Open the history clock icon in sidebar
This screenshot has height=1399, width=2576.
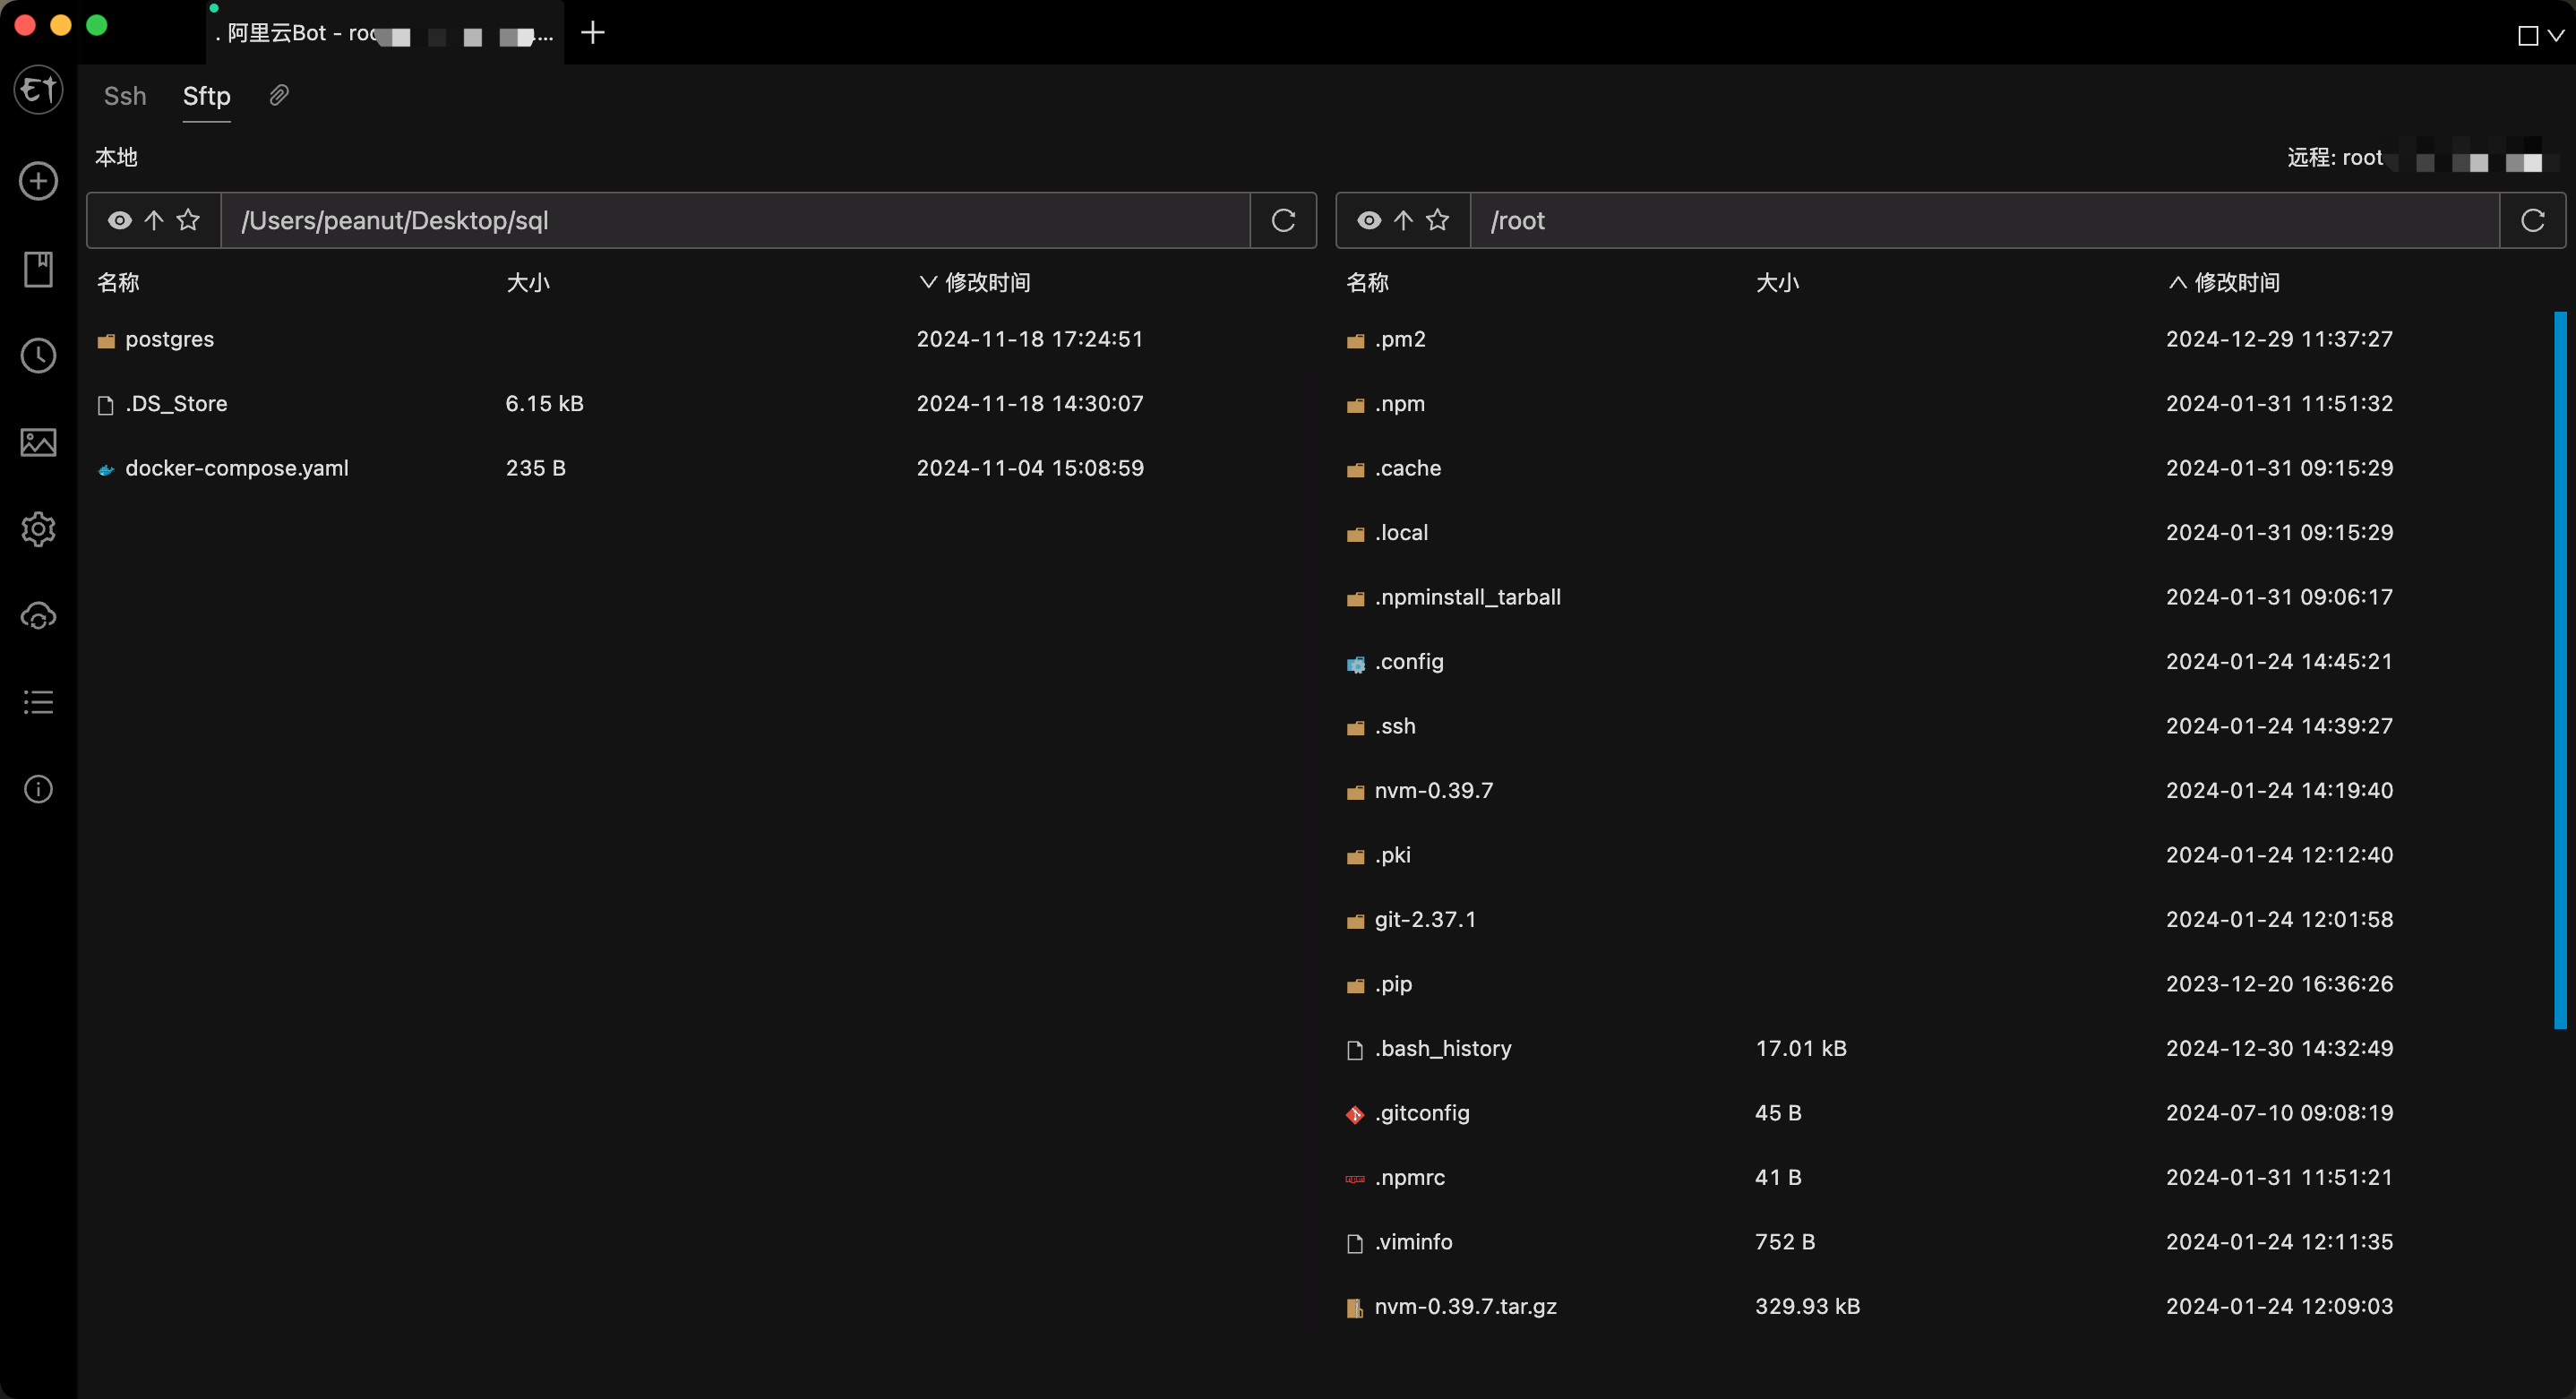pos(38,356)
